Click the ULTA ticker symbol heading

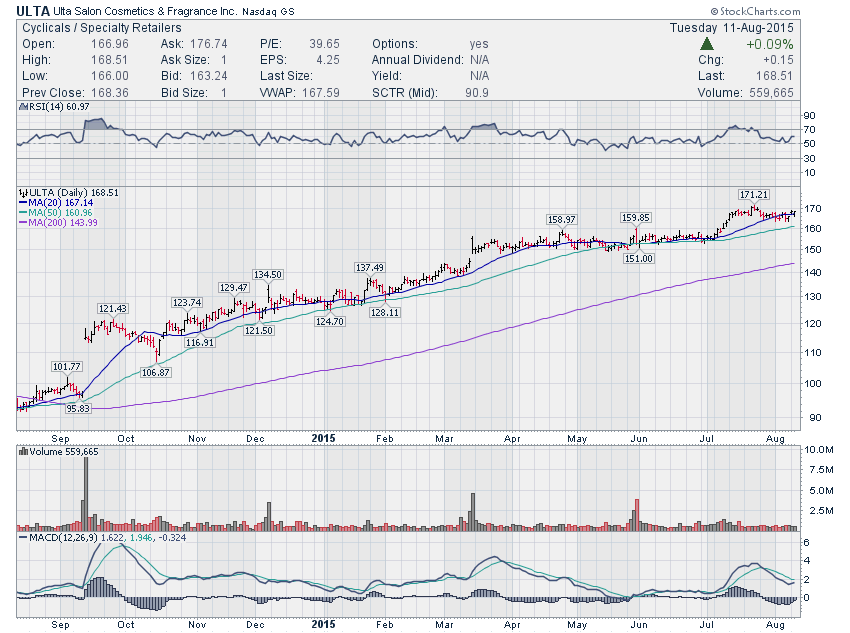pyautogui.click(x=33, y=11)
